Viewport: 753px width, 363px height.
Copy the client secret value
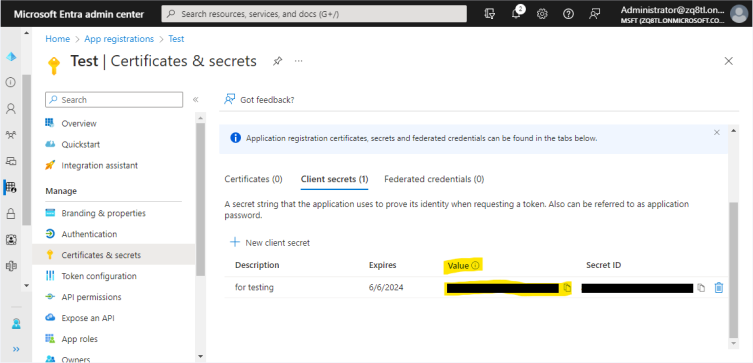coord(567,288)
